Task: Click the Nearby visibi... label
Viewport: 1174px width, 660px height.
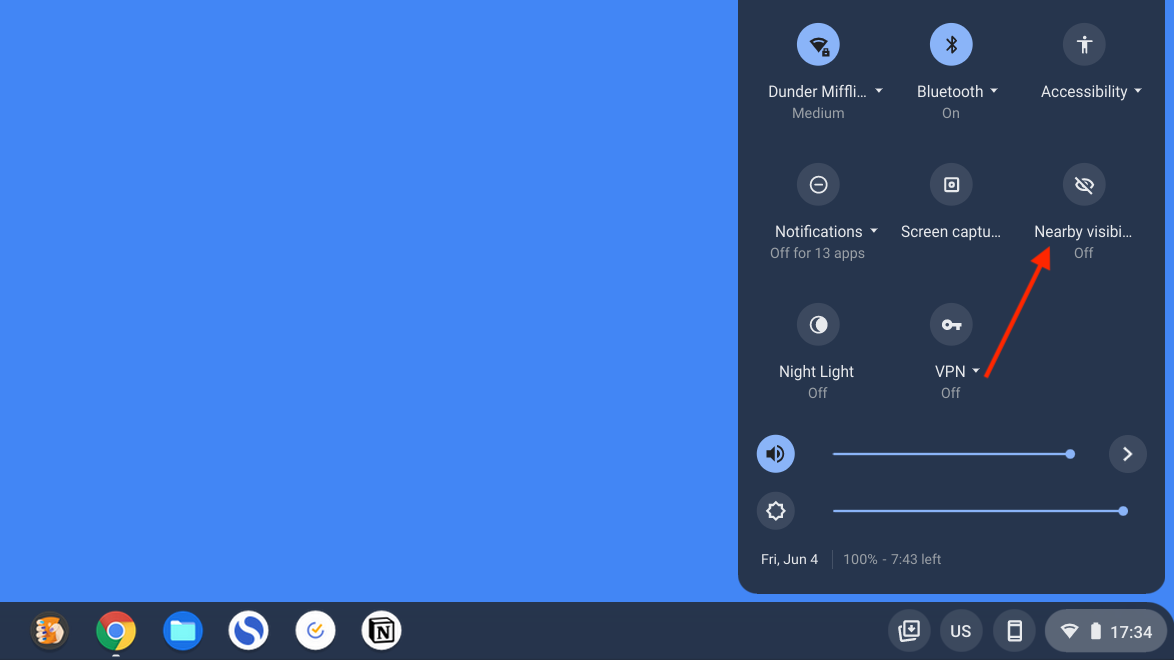Action: point(1083,231)
